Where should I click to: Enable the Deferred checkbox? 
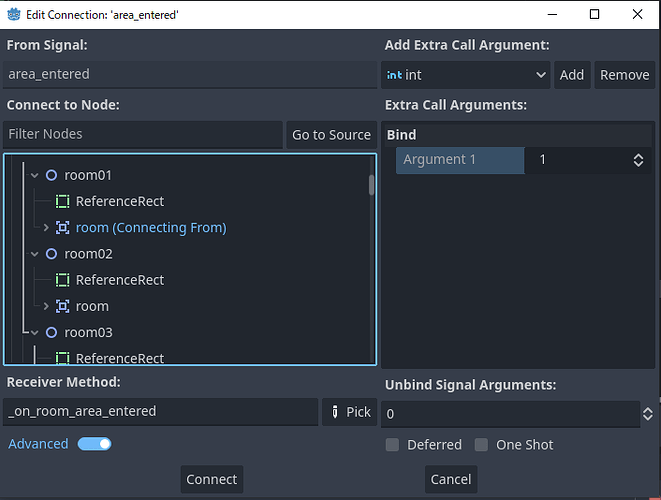392,445
